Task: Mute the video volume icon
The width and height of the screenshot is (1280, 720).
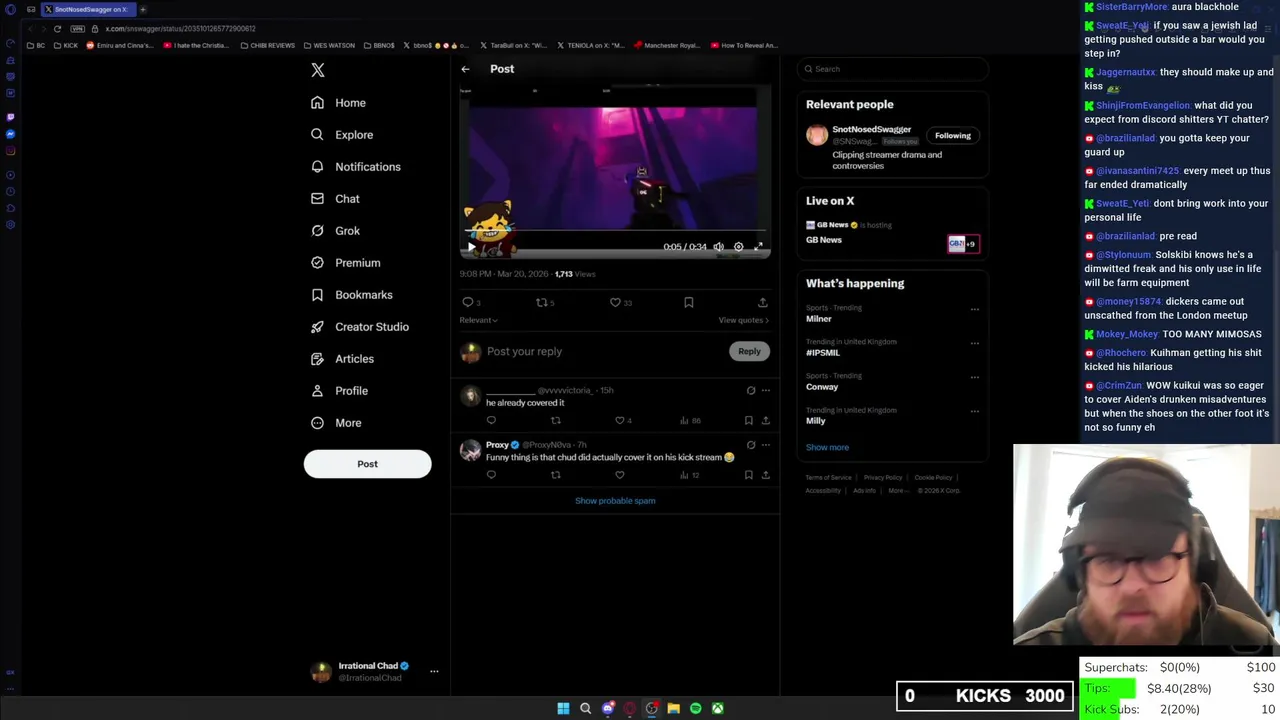Action: pos(718,247)
